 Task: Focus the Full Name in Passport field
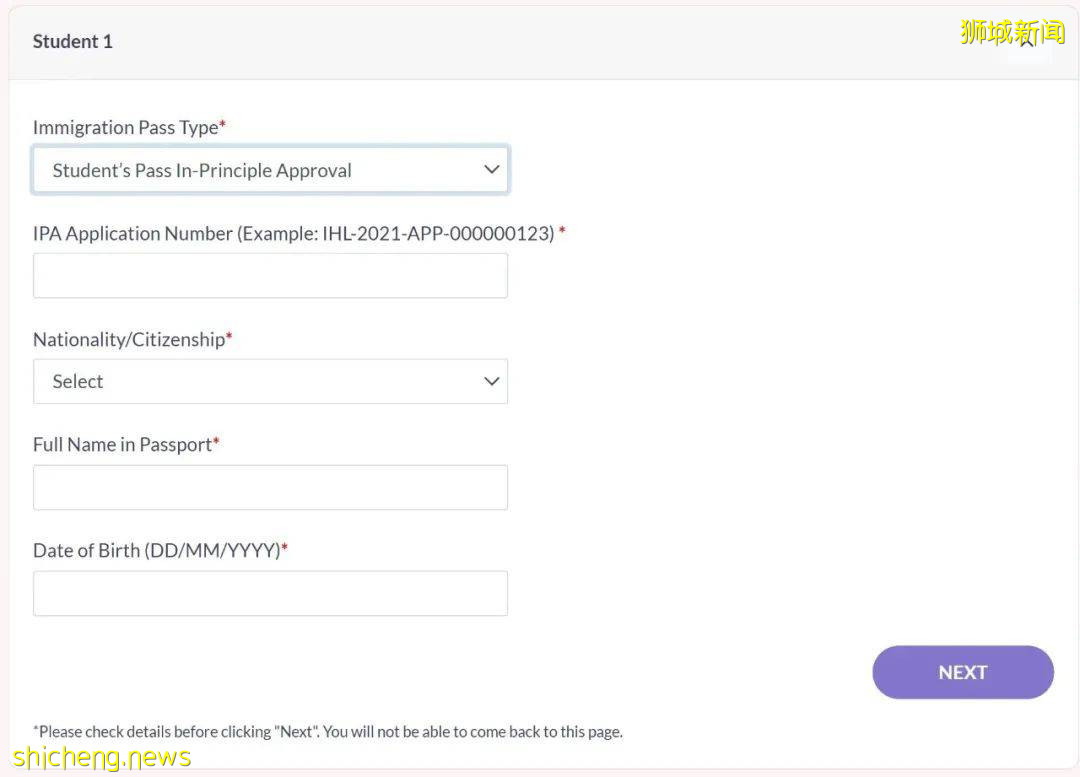click(270, 487)
